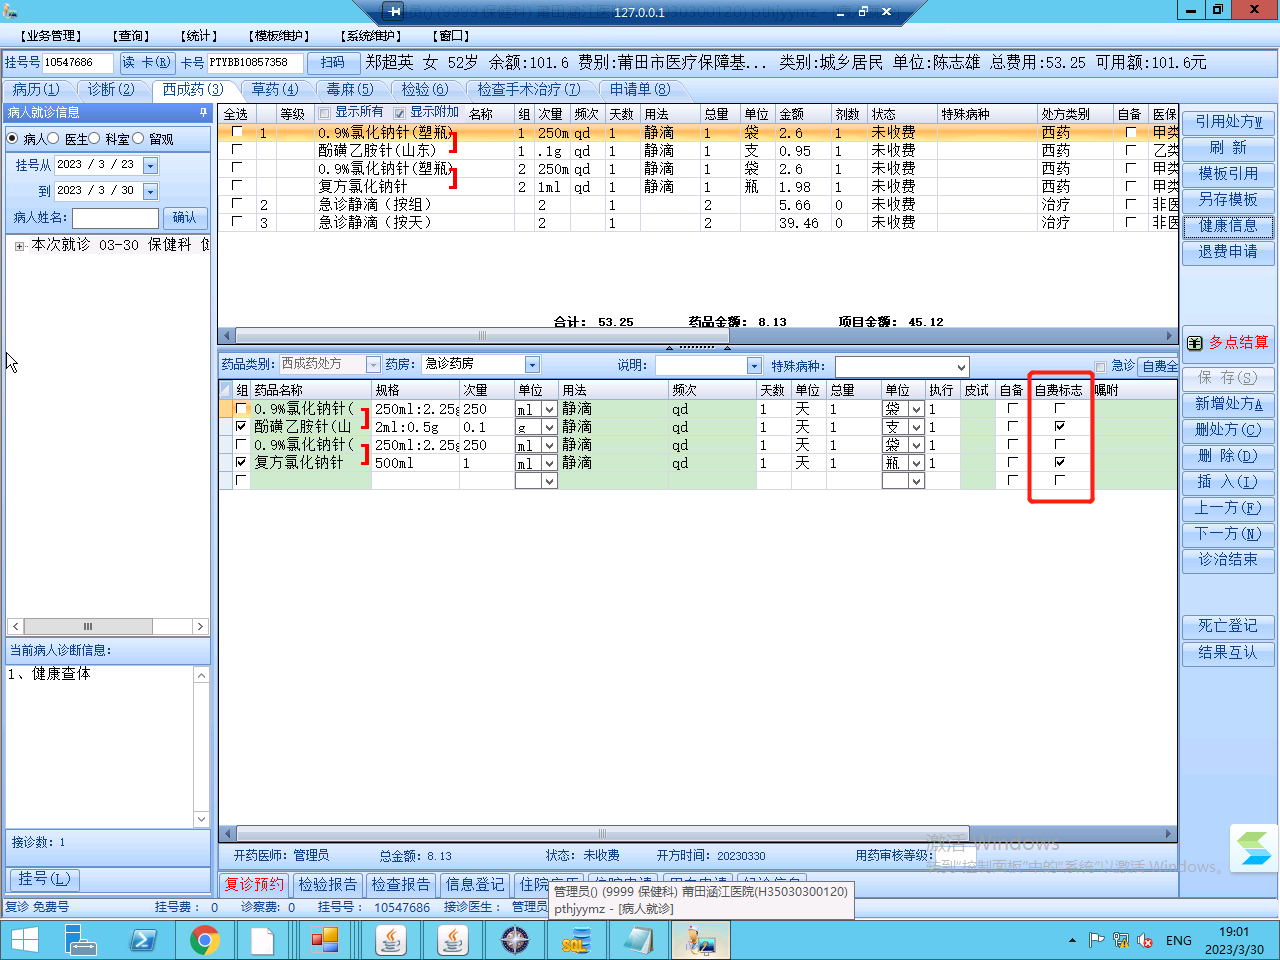Viewport: 1280px width, 960px height.
Task: Click the 挂号(L) button
Action: click(x=45, y=879)
